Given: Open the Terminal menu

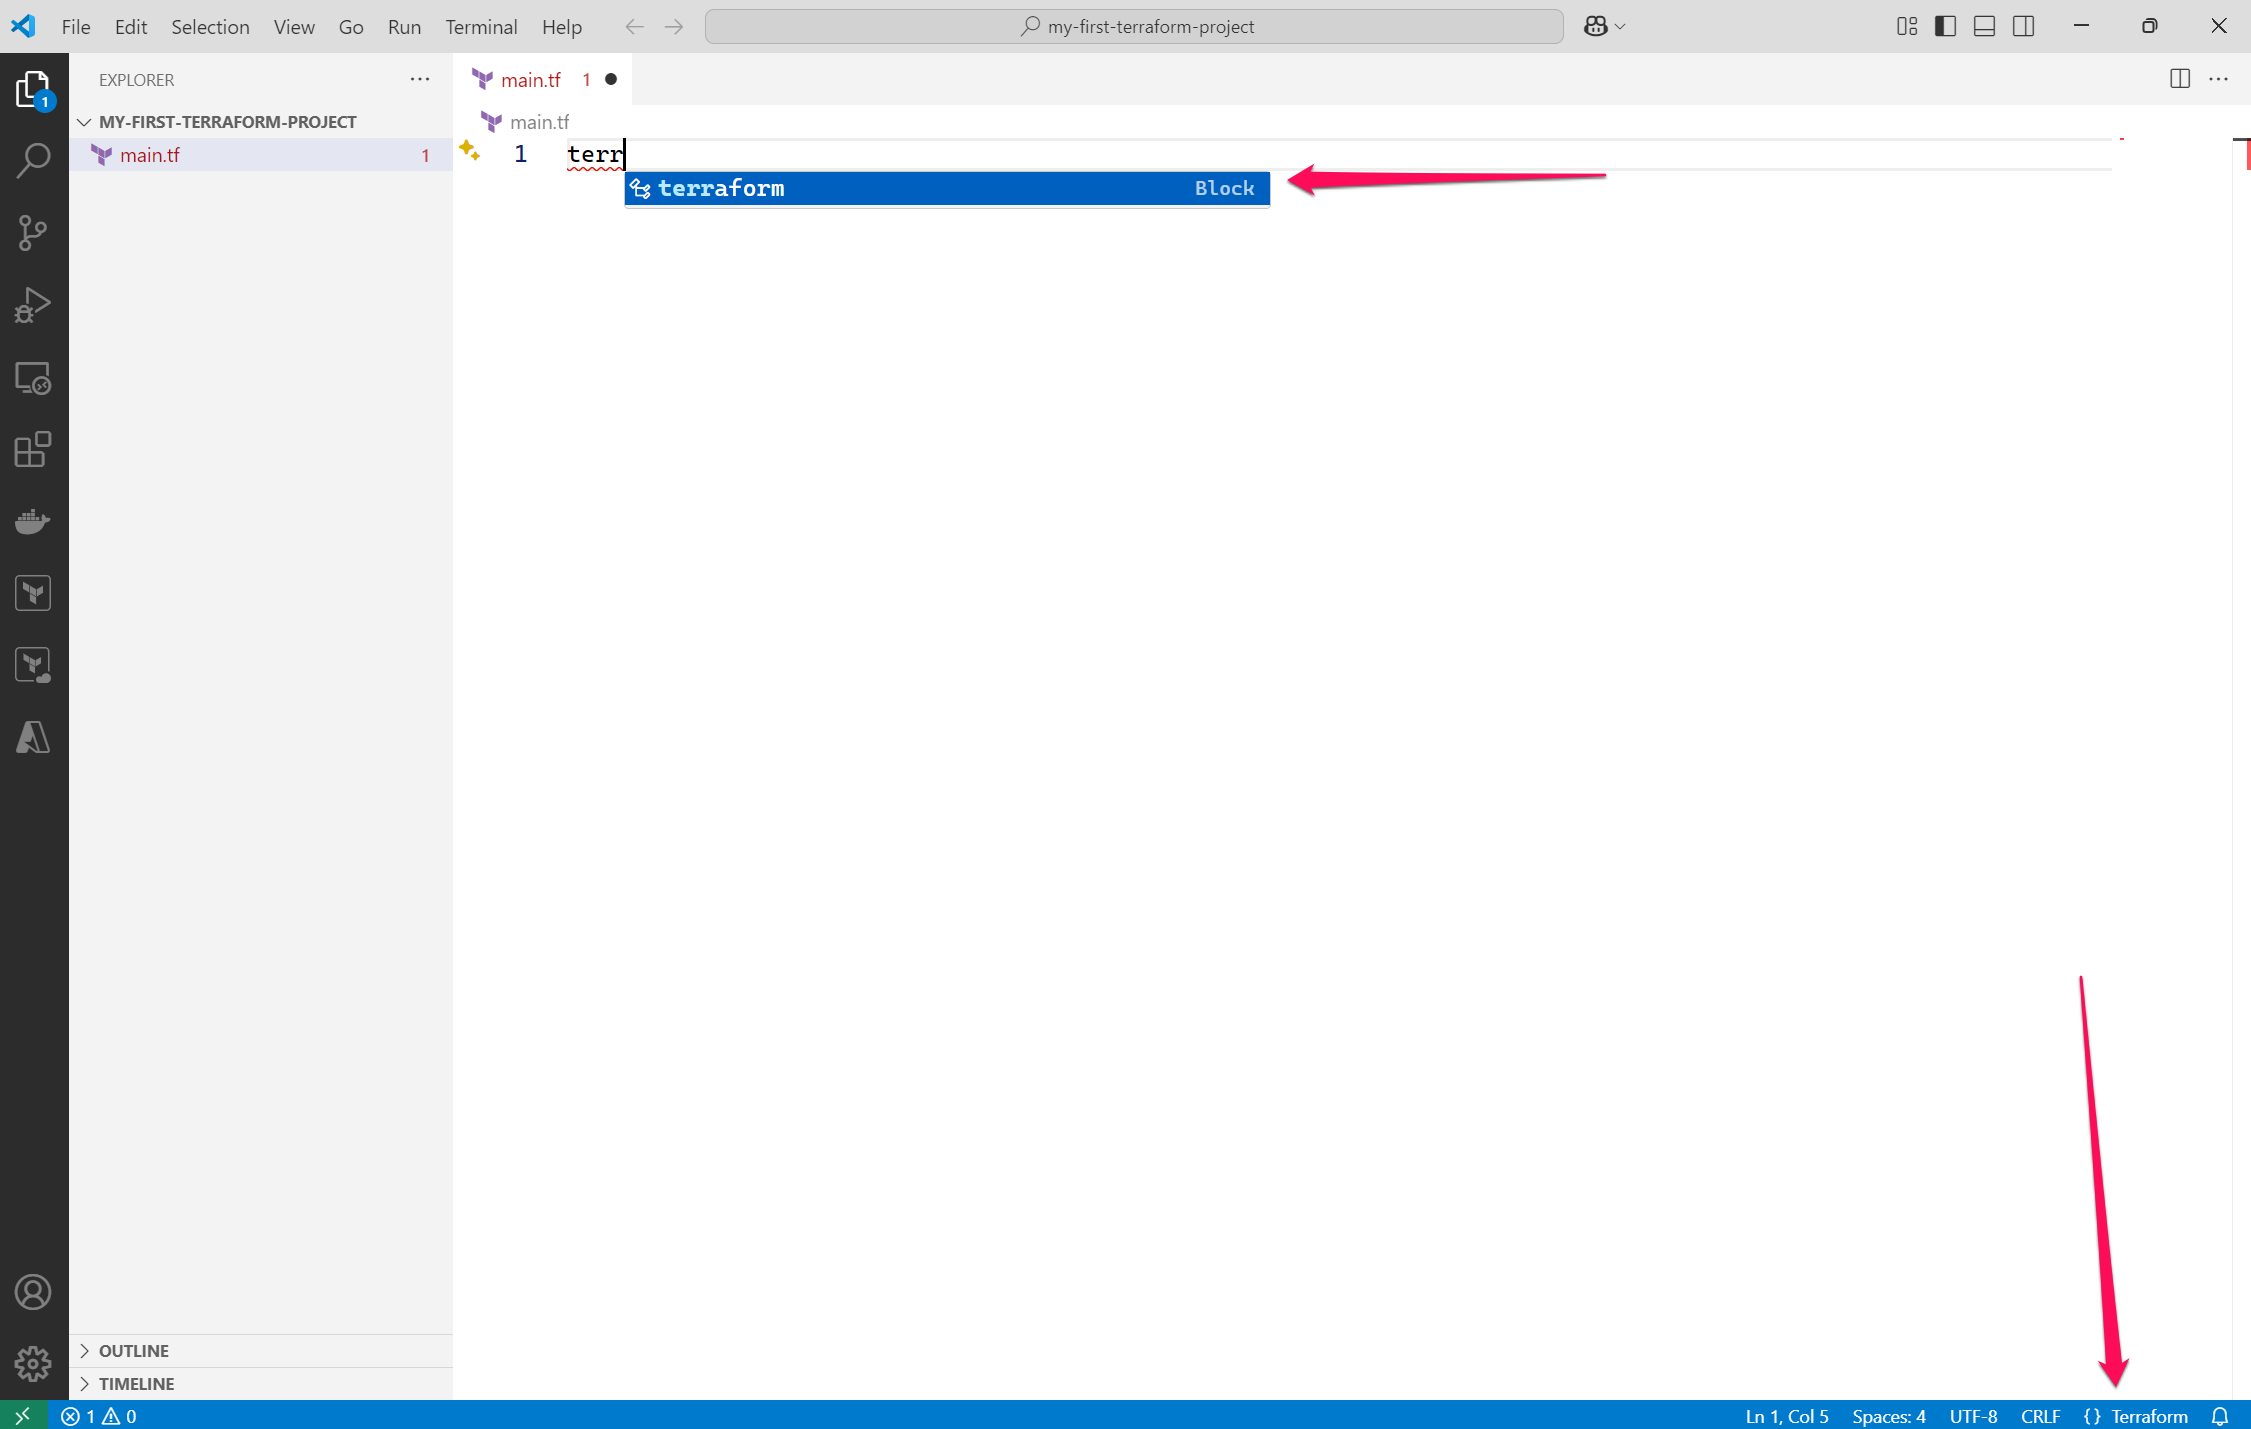Looking at the screenshot, I should pyautogui.click(x=481, y=27).
